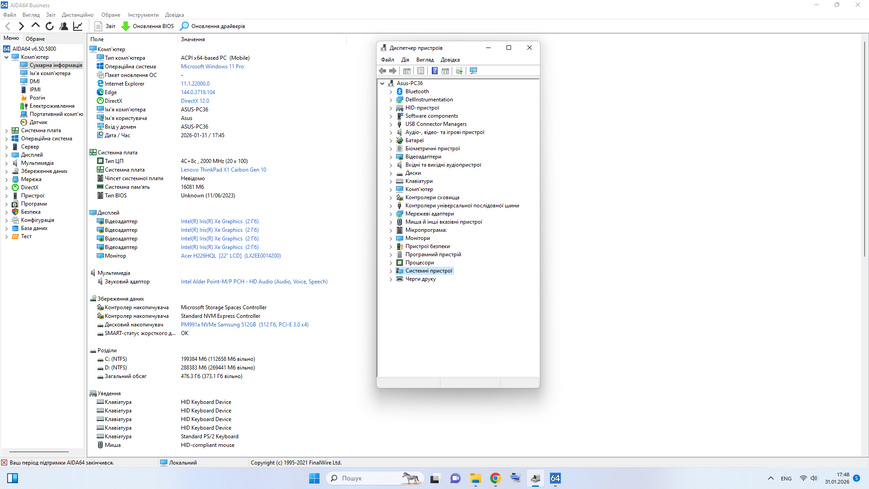Open Intel Alder Point-M/P PCH audio link
The width and height of the screenshot is (869, 489).
254,282
